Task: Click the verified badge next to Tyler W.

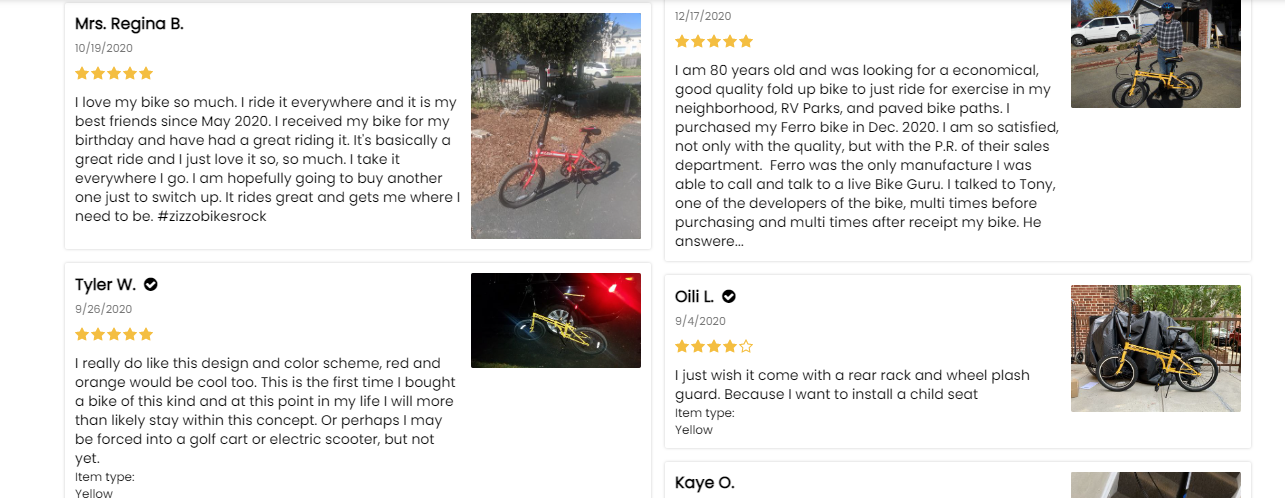Action: 151,285
